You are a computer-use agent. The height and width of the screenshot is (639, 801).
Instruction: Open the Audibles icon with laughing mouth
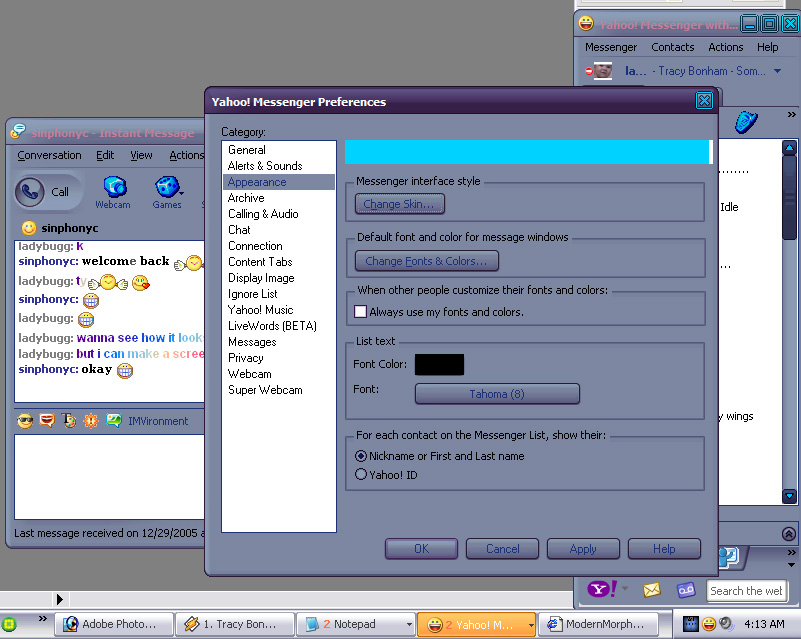(x=46, y=420)
